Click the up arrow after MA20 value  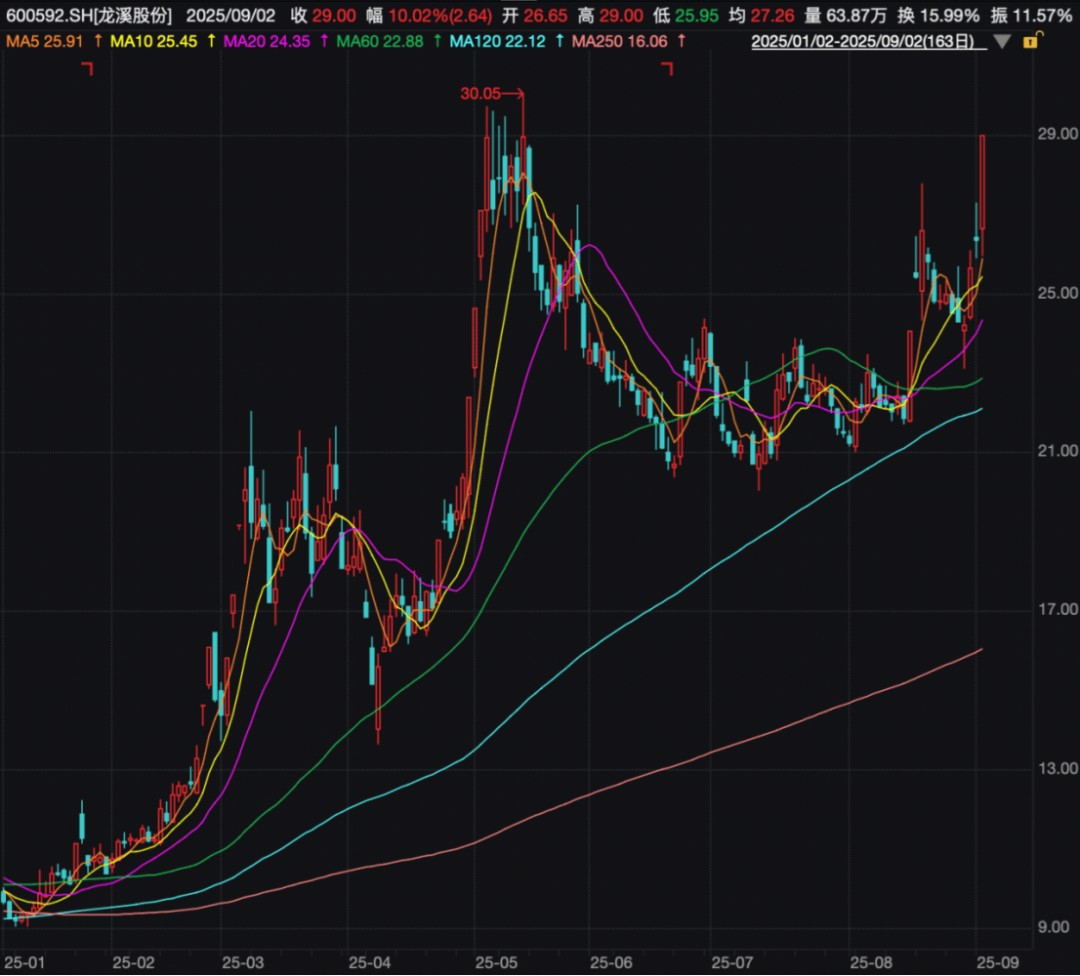point(322,41)
